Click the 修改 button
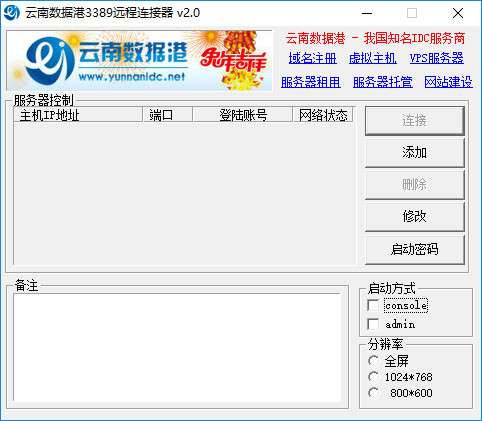482x421 pixels. [415, 217]
